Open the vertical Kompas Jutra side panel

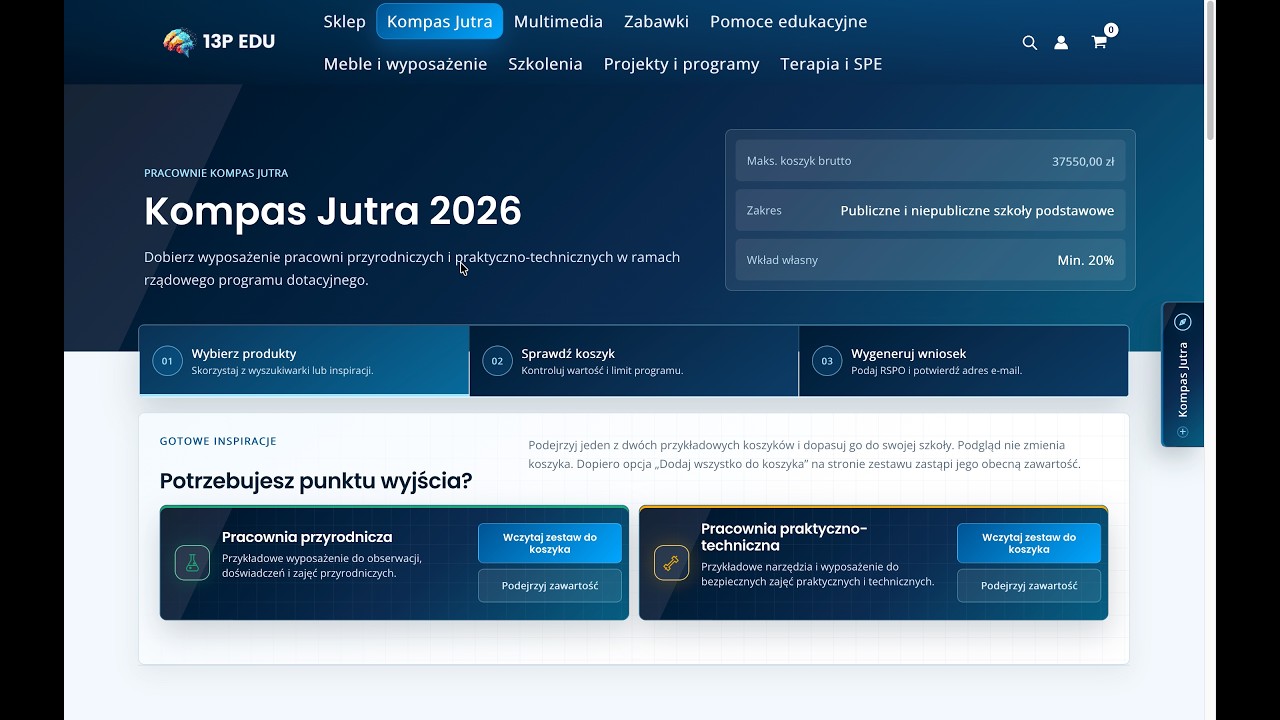pyautogui.click(x=1183, y=374)
